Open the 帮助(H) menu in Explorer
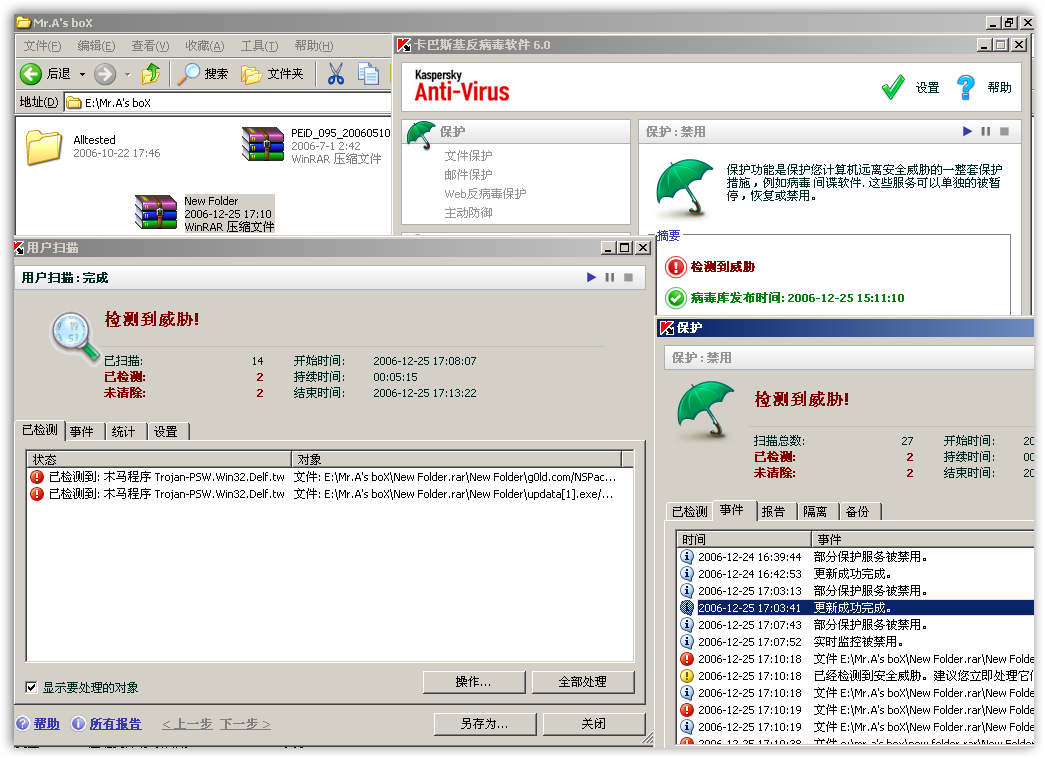 click(x=314, y=46)
